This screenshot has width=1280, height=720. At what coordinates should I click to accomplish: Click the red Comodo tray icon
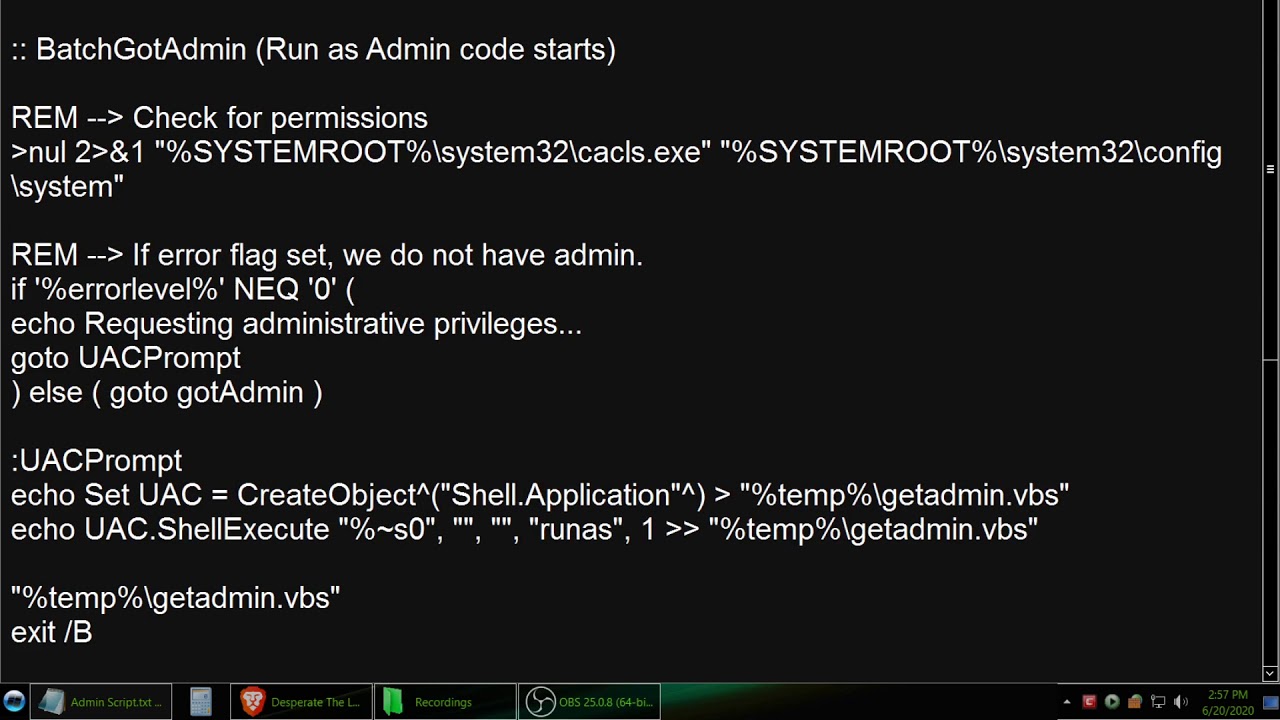[1089, 702]
